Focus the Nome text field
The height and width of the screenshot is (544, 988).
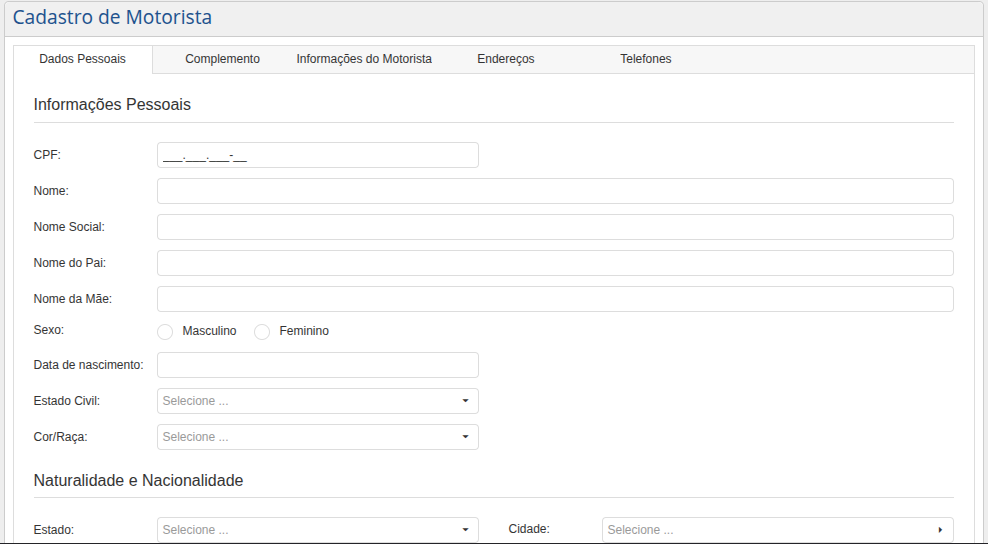click(555, 191)
